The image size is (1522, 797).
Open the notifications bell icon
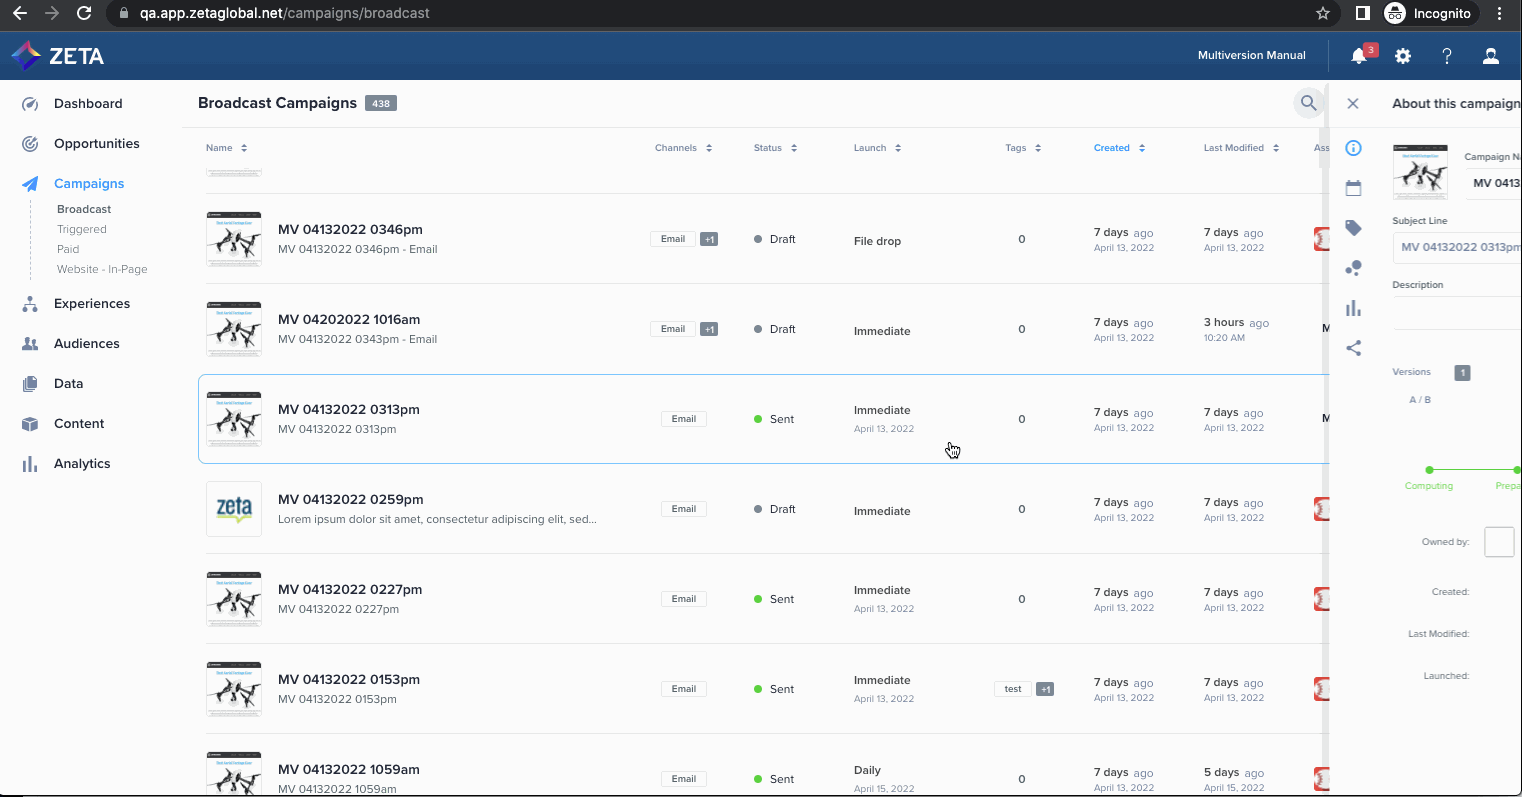point(1359,56)
